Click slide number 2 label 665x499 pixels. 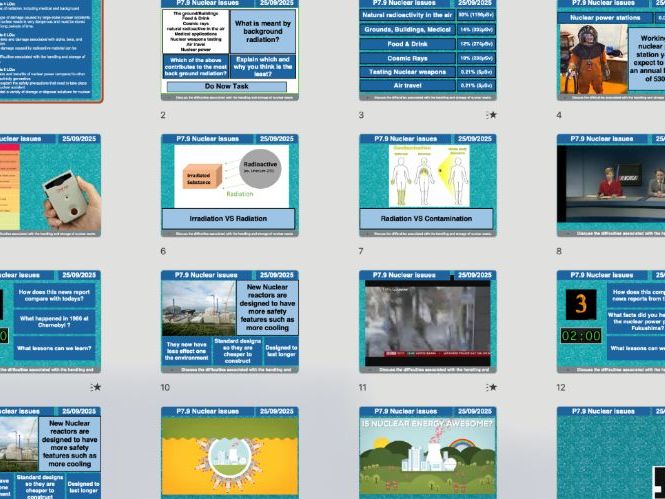[163, 115]
